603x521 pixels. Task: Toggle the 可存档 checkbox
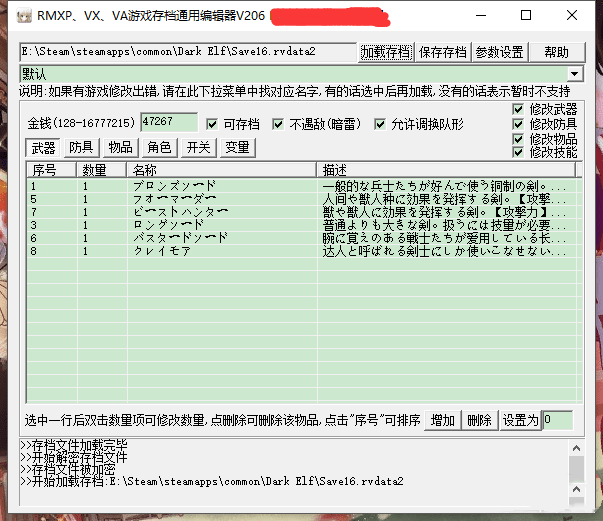click(212, 124)
